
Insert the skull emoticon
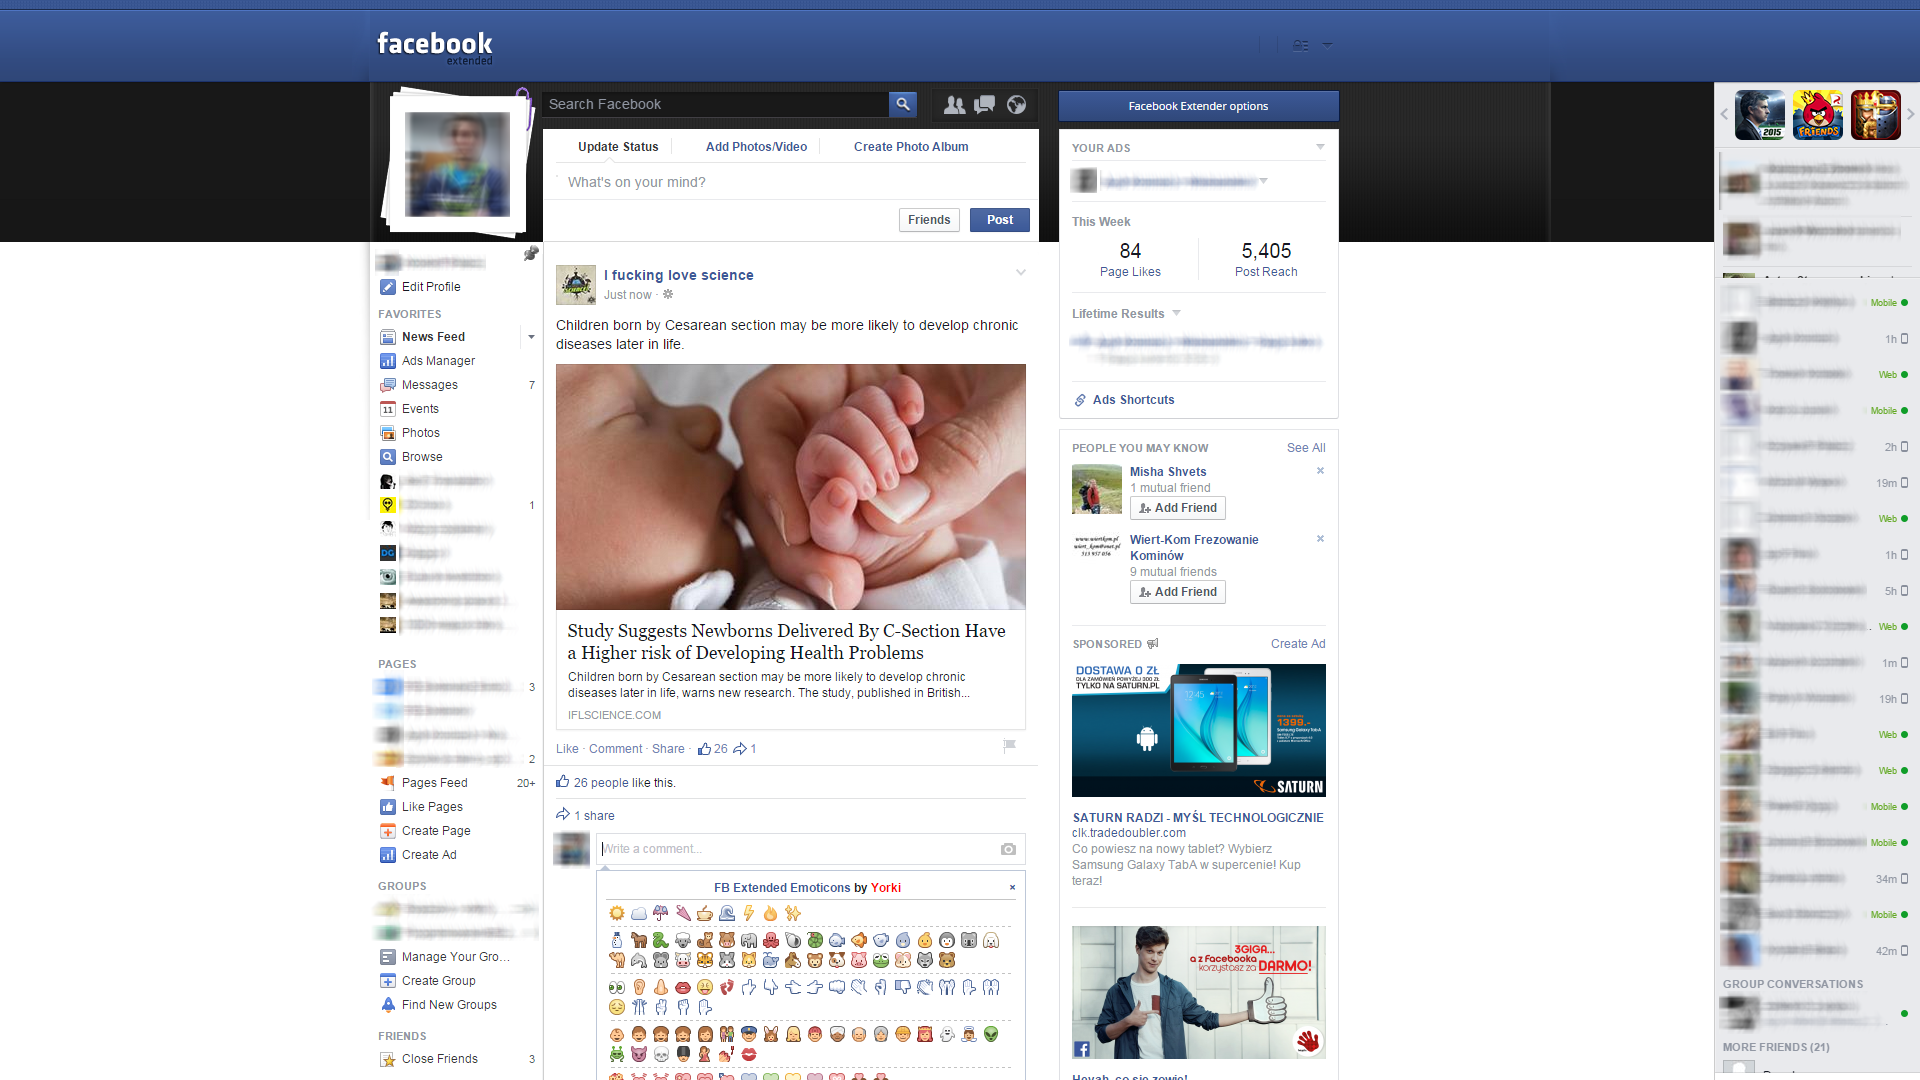tap(661, 1054)
